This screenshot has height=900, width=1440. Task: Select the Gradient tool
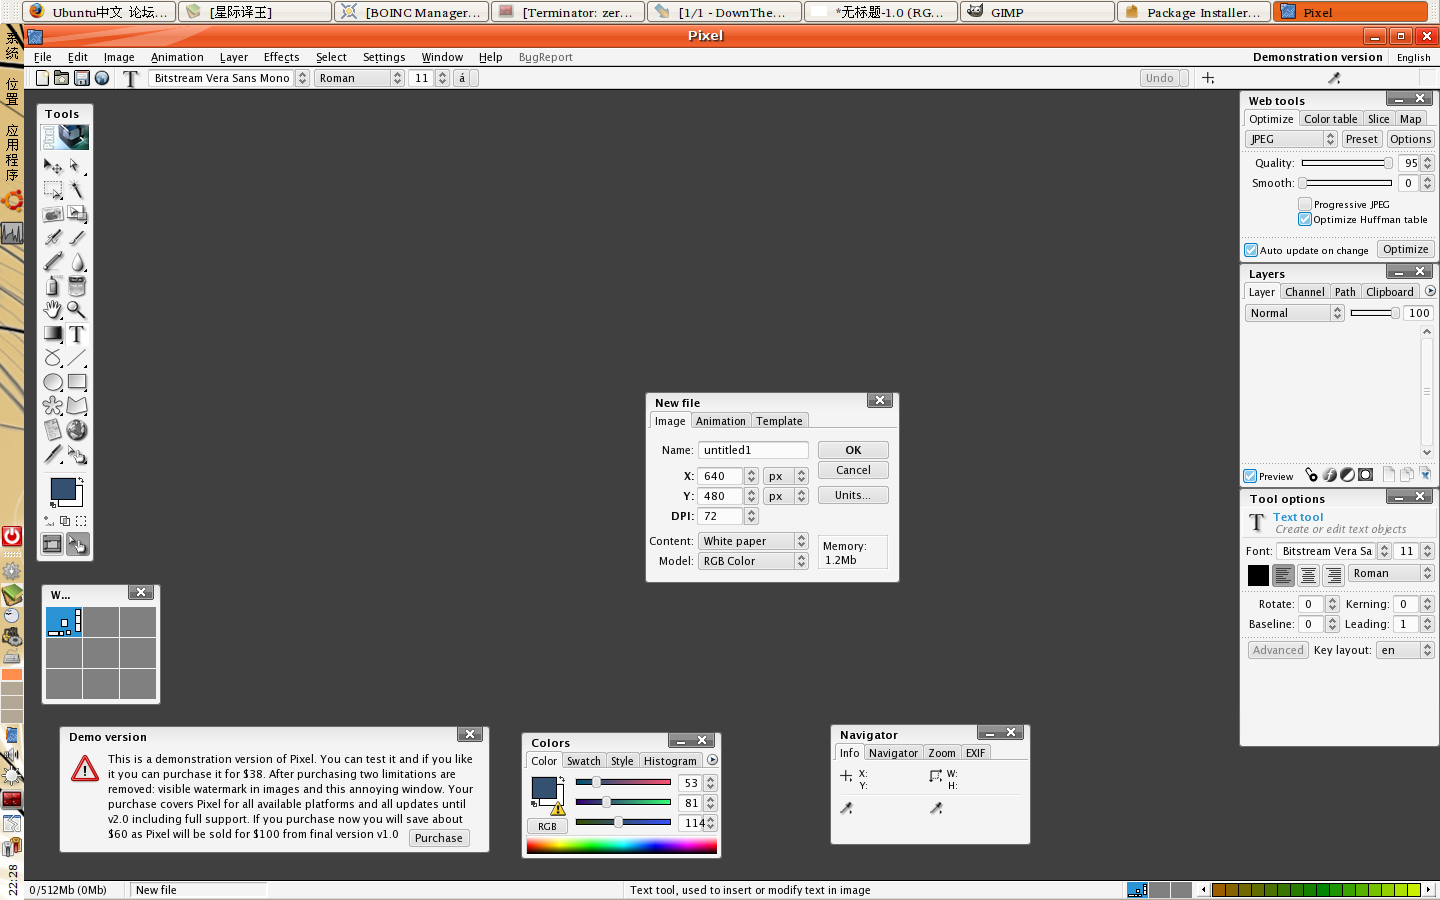point(53,334)
